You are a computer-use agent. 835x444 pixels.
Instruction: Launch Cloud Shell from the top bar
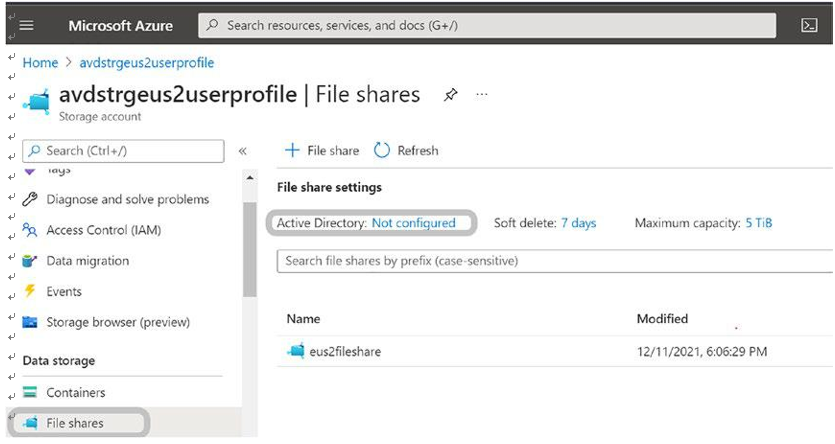click(x=809, y=25)
